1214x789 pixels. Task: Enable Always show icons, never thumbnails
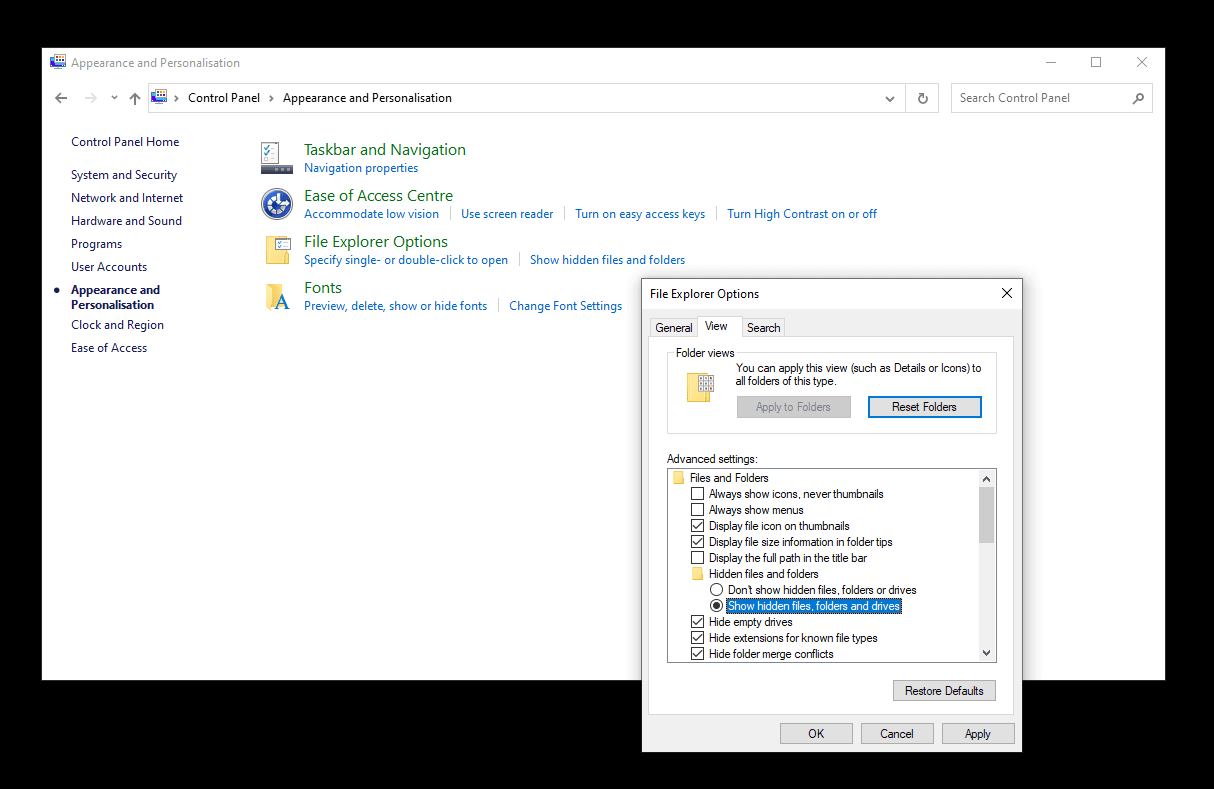click(697, 493)
